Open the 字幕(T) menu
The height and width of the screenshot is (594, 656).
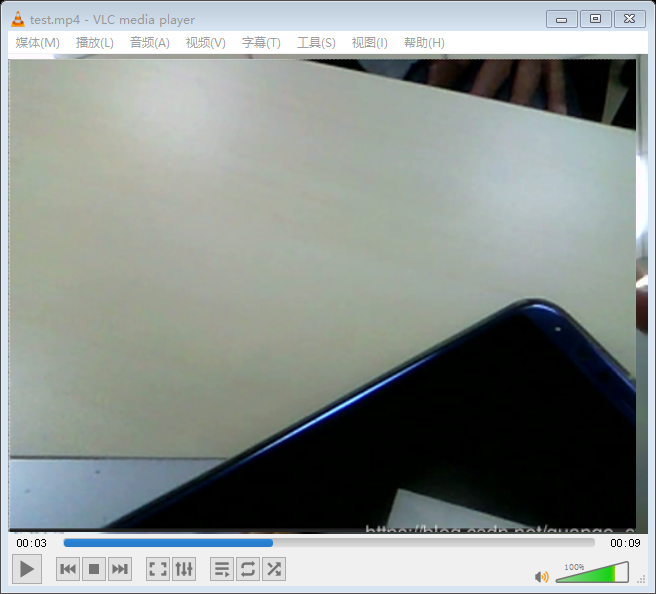(x=261, y=43)
